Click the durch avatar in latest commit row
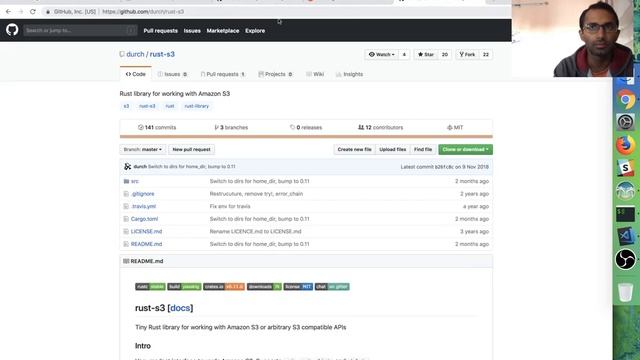Viewport: 640px width, 360px height. pos(127,167)
